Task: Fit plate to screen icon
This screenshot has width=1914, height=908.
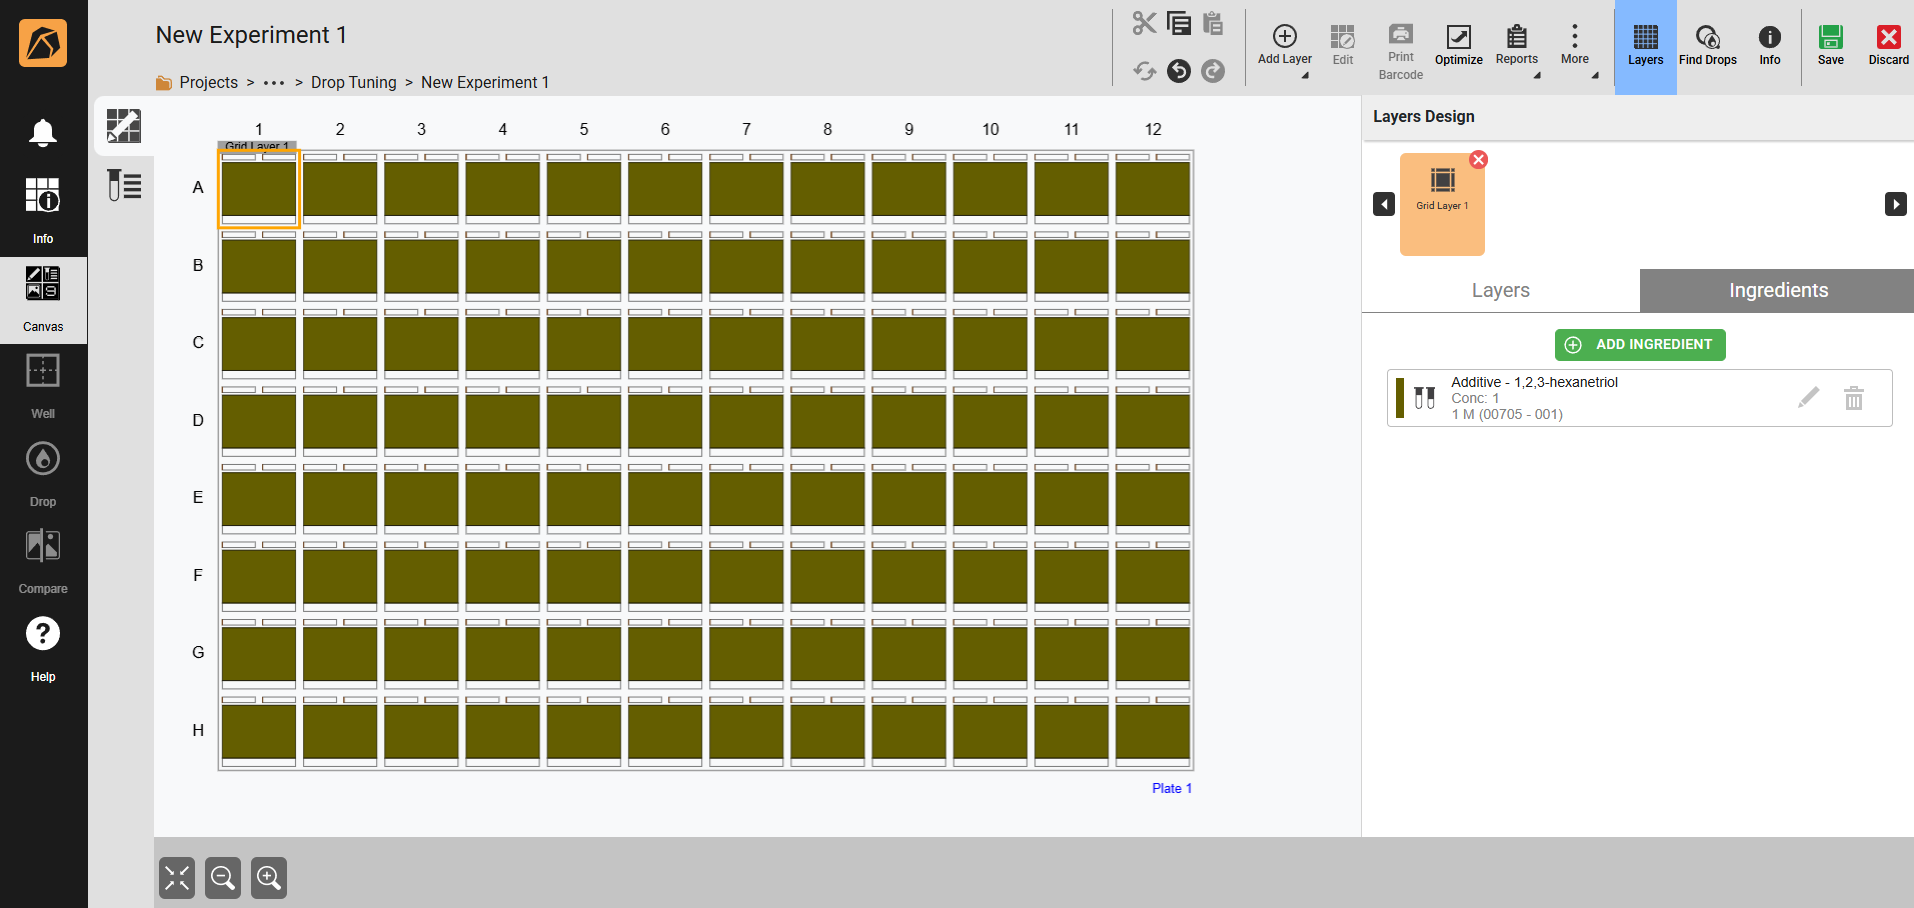Action: [x=177, y=878]
